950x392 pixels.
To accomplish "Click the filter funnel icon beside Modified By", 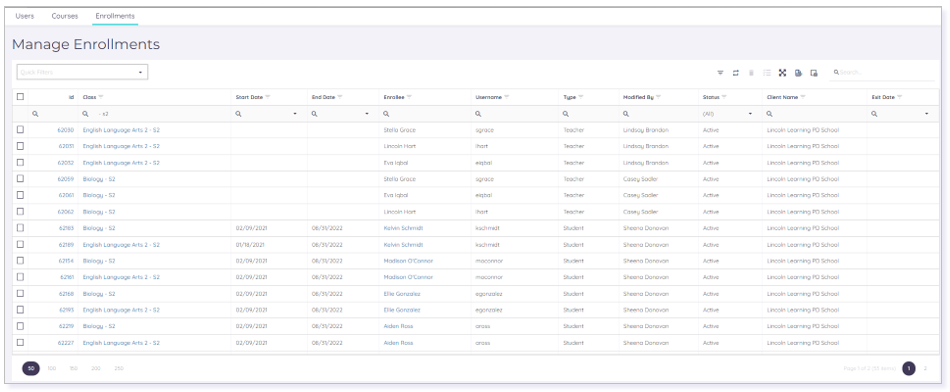I will (658, 97).
